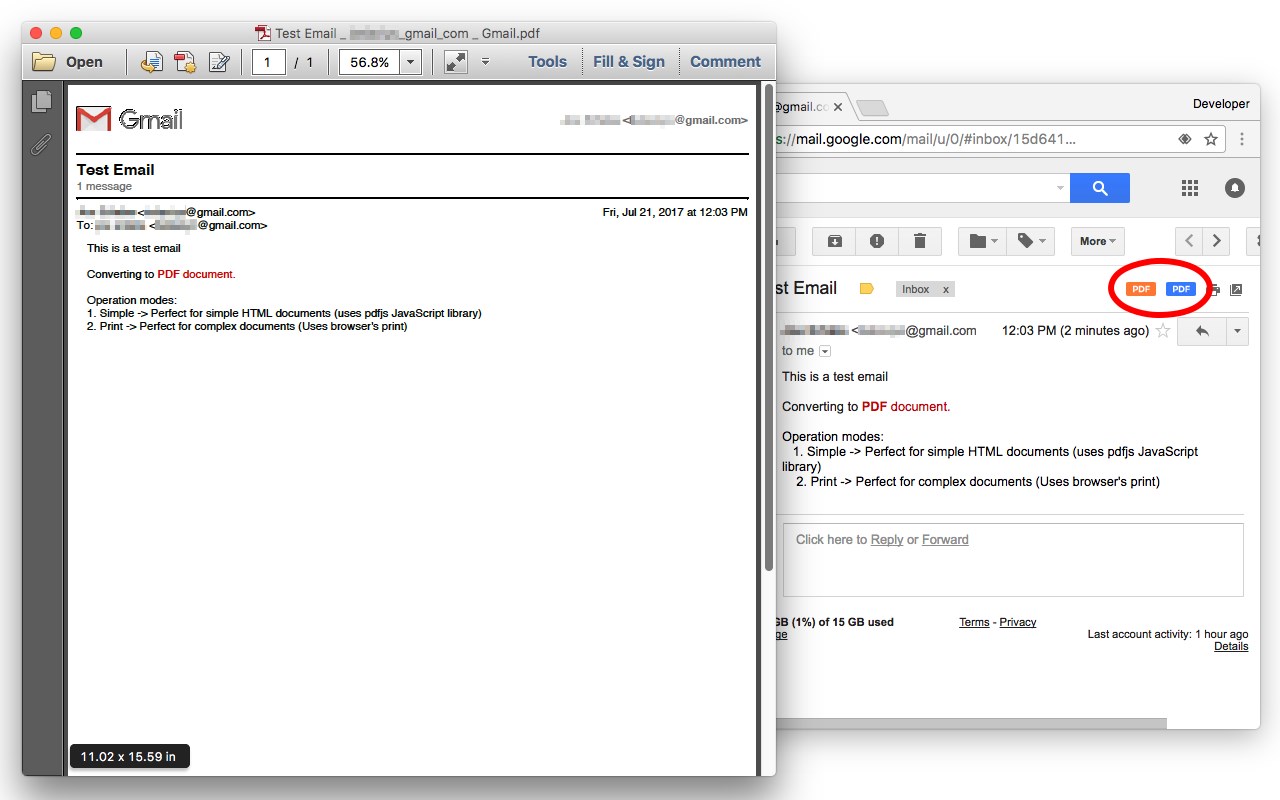1280x800 pixels.
Task: Open the Move to folder dropdown
Action: click(x=983, y=241)
